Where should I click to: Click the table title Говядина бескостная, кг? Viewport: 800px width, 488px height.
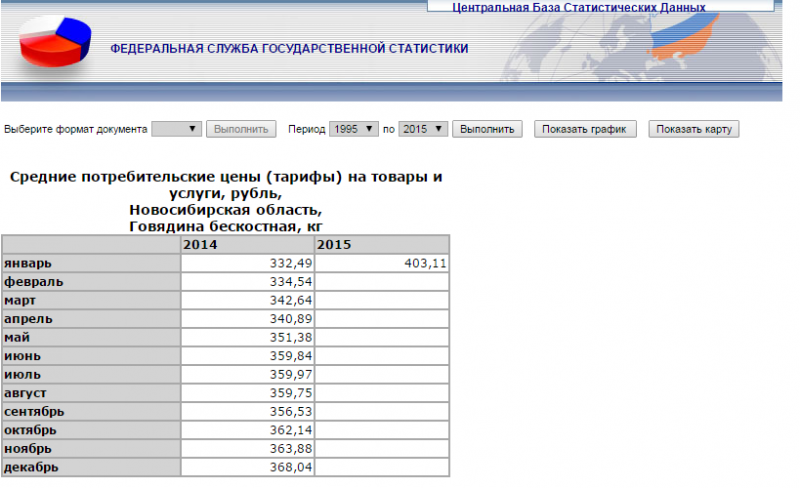(226, 226)
